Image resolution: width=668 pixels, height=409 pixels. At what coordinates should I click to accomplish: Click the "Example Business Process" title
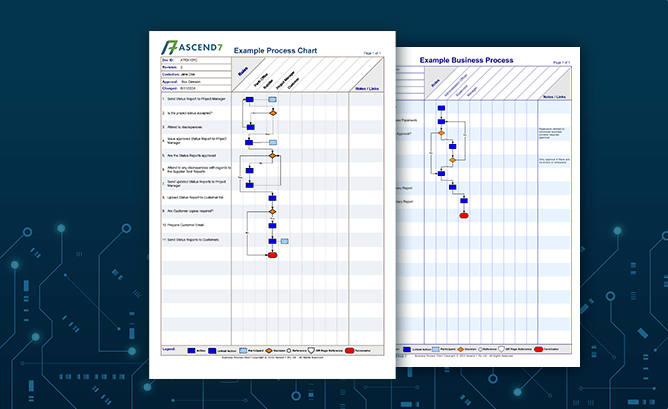click(x=466, y=60)
